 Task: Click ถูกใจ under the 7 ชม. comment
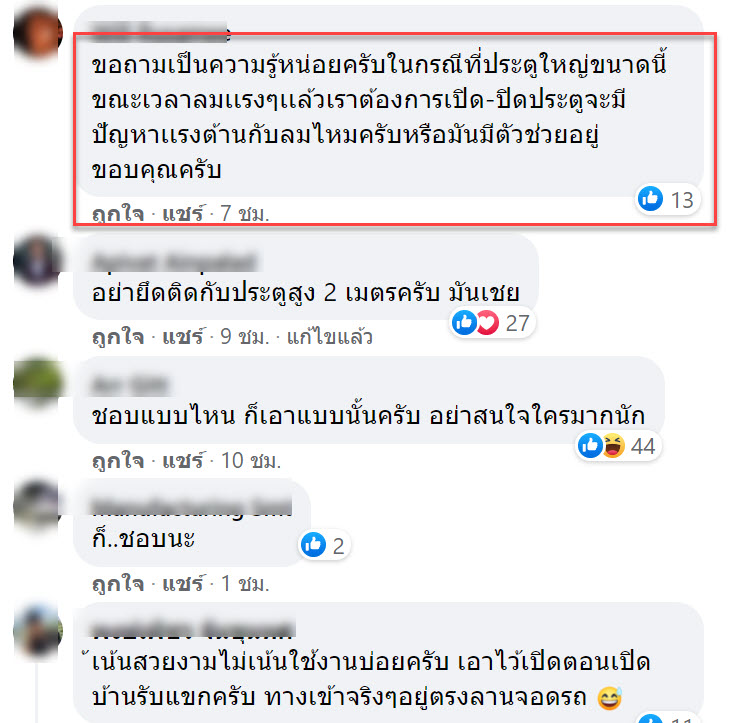click(118, 213)
